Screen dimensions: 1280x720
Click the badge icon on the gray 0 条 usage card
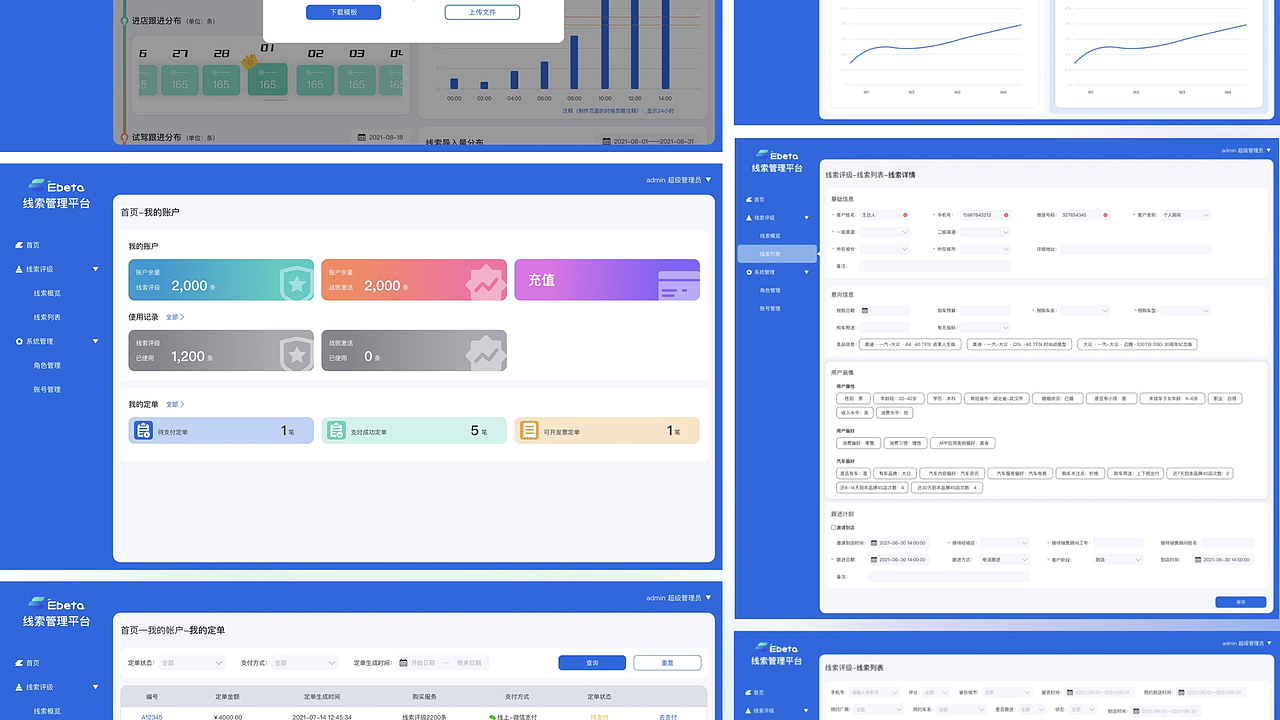[x=485, y=354]
